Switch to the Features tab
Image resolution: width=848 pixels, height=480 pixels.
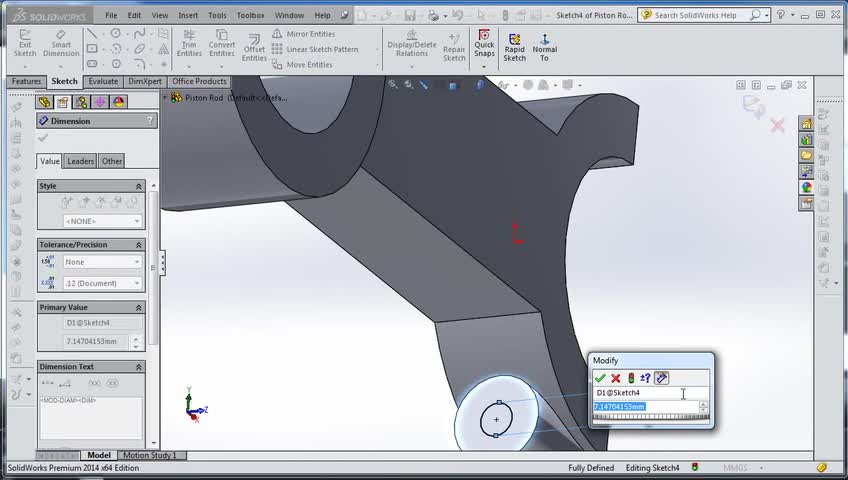point(26,82)
